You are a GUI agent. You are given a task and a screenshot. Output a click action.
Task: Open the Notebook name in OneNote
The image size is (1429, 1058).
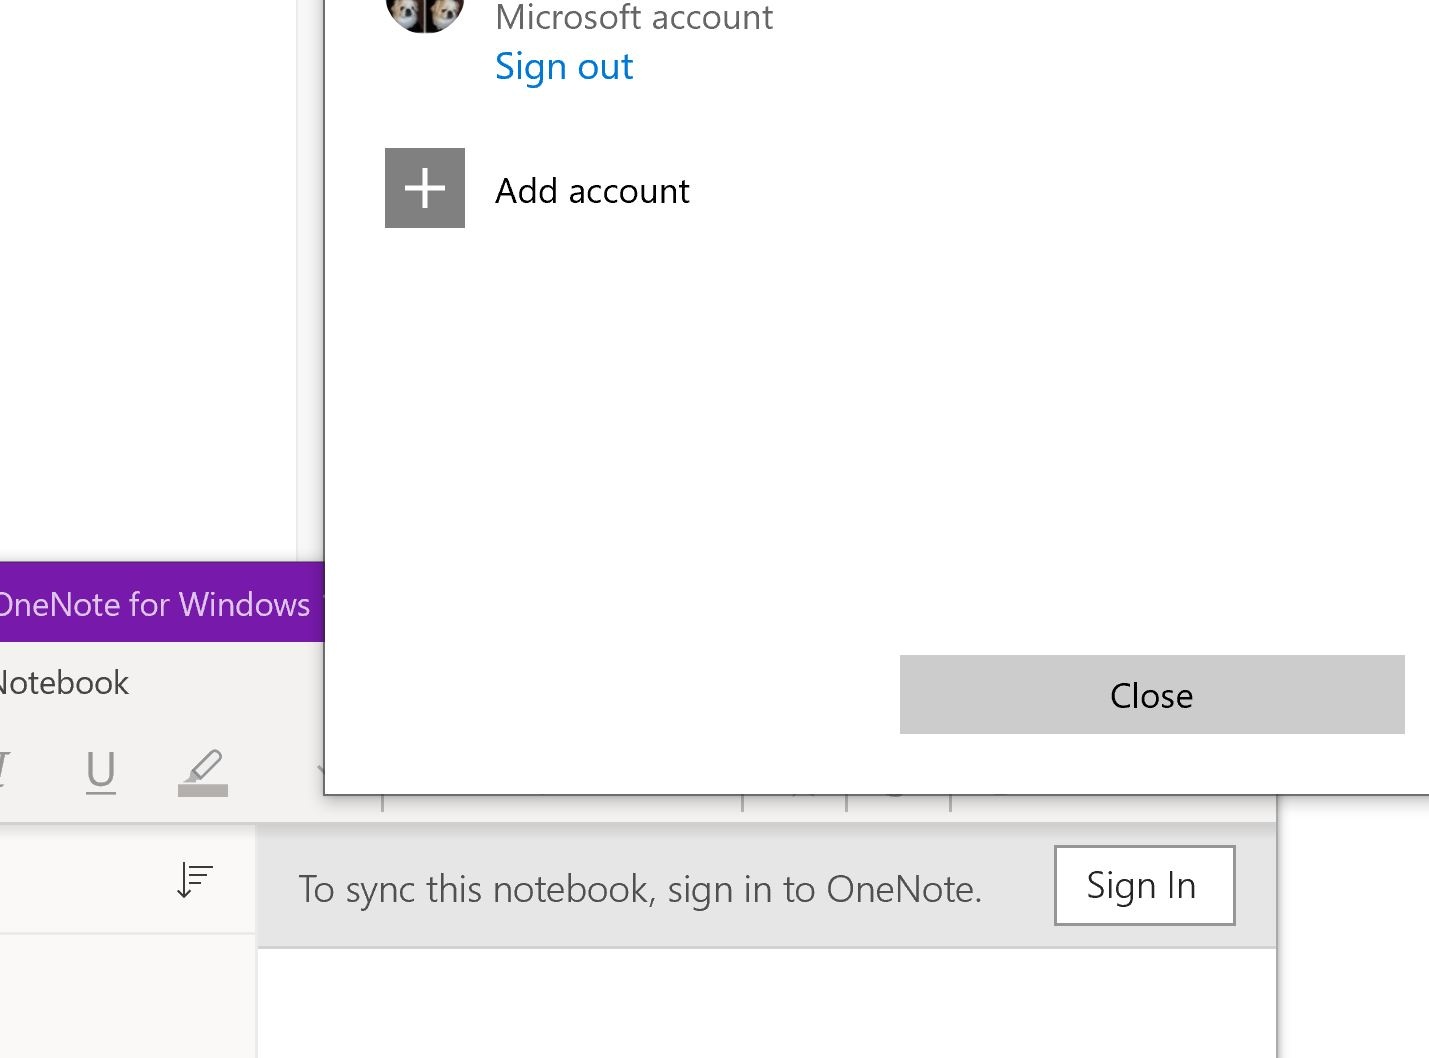64,683
